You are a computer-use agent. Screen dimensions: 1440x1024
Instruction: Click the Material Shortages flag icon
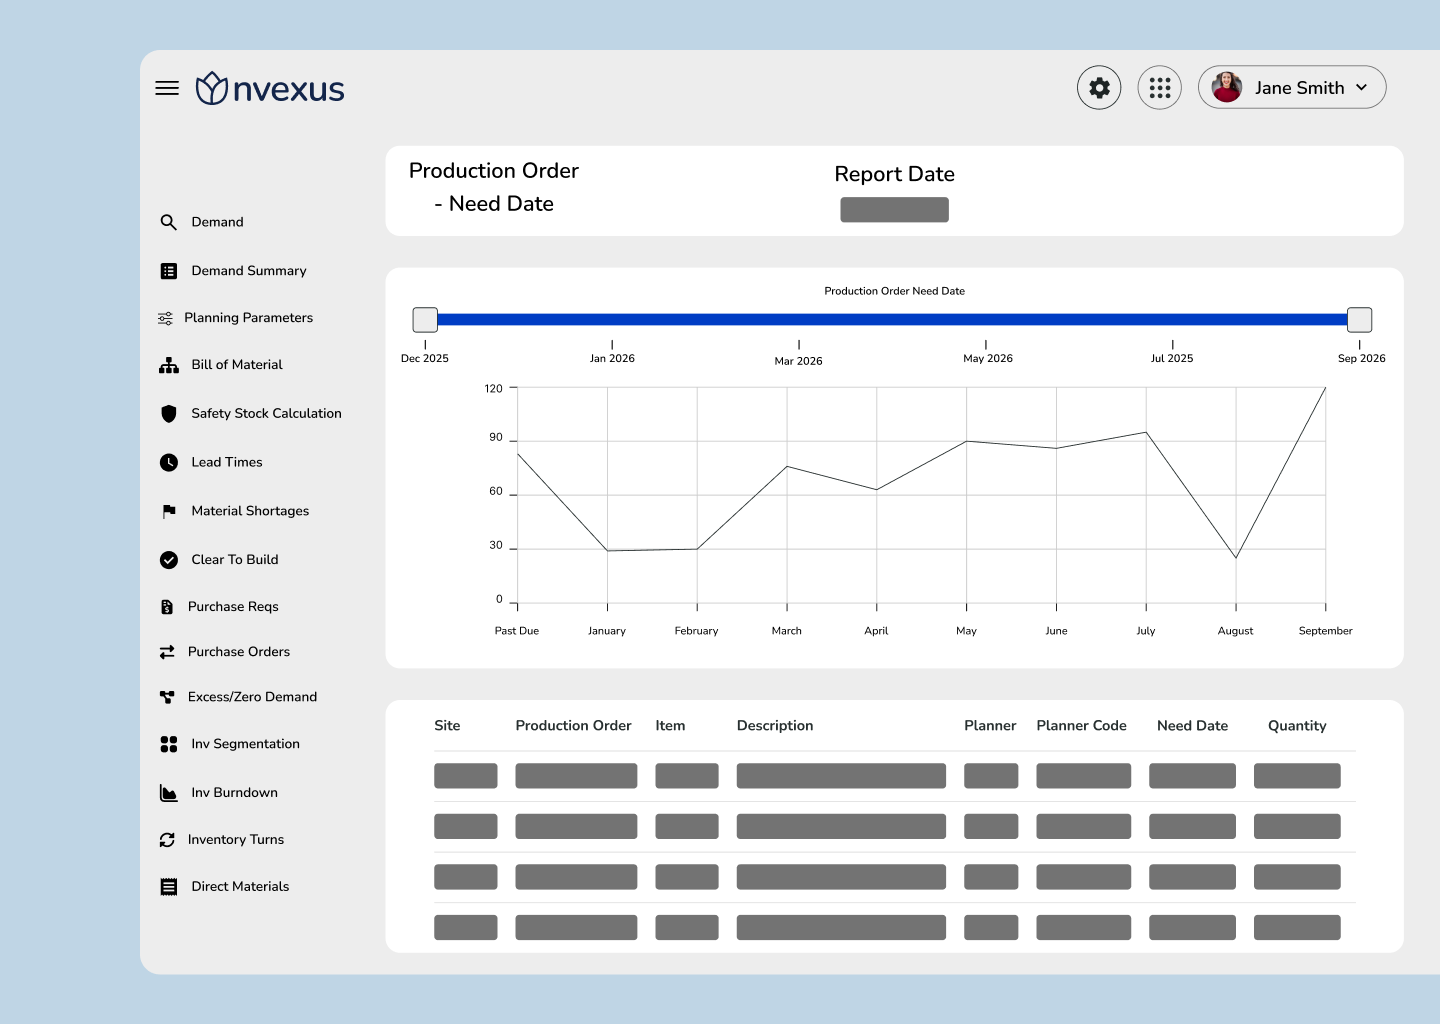click(x=169, y=511)
